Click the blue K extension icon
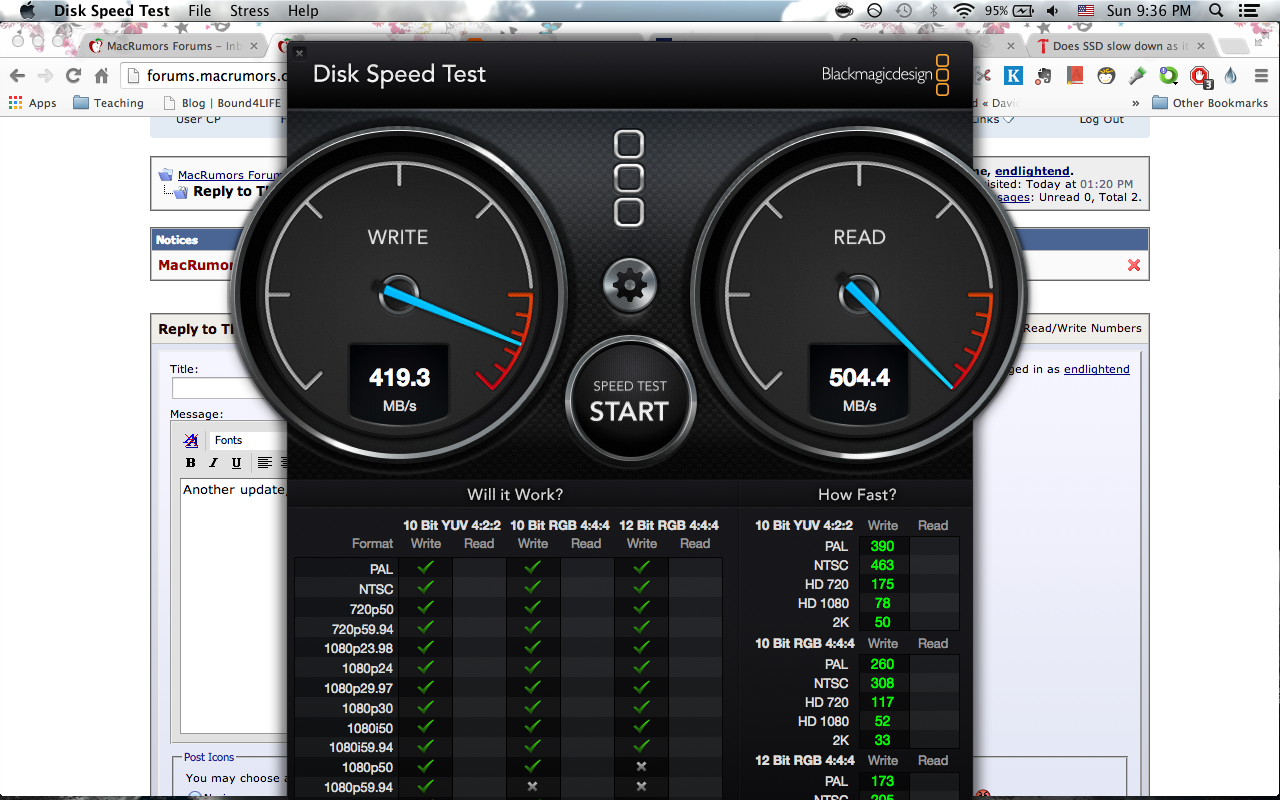This screenshot has width=1280, height=800. (1013, 76)
